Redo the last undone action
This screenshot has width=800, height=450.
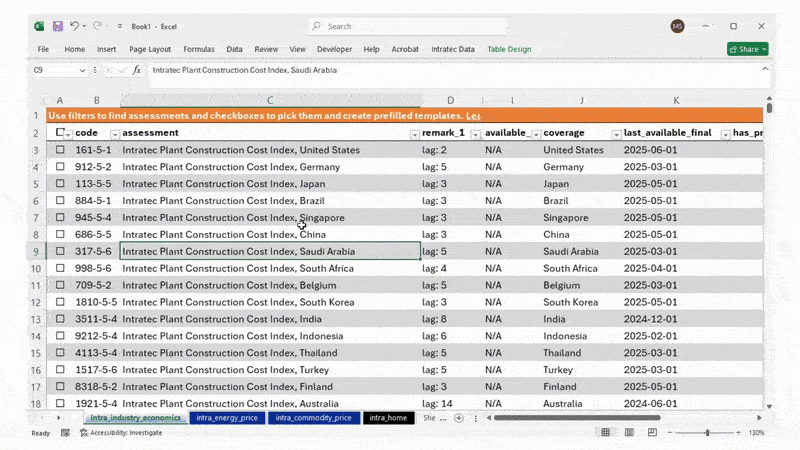[x=97, y=26]
